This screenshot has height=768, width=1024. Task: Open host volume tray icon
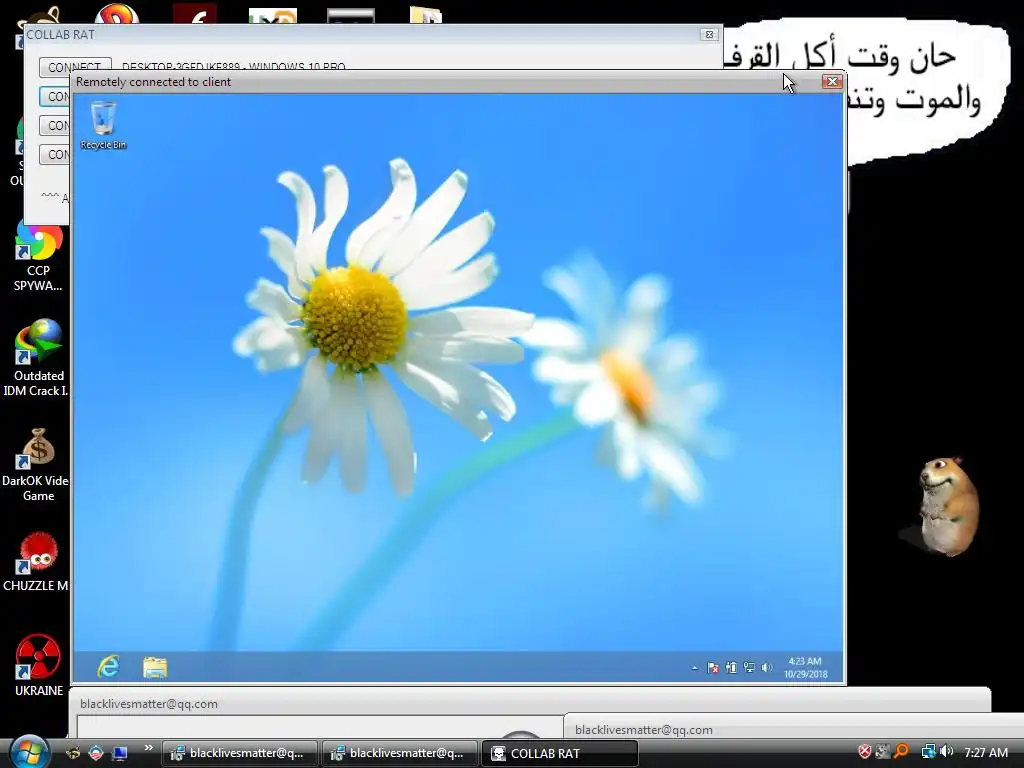coord(946,752)
